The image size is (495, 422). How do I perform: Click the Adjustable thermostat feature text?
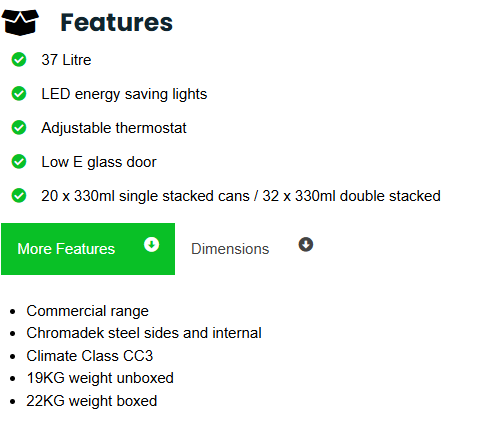(x=114, y=128)
